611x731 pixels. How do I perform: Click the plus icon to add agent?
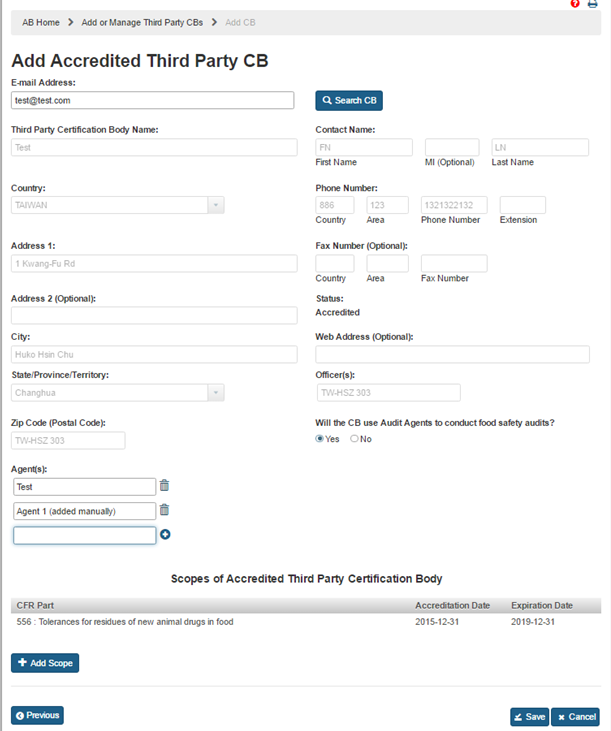(165, 535)
